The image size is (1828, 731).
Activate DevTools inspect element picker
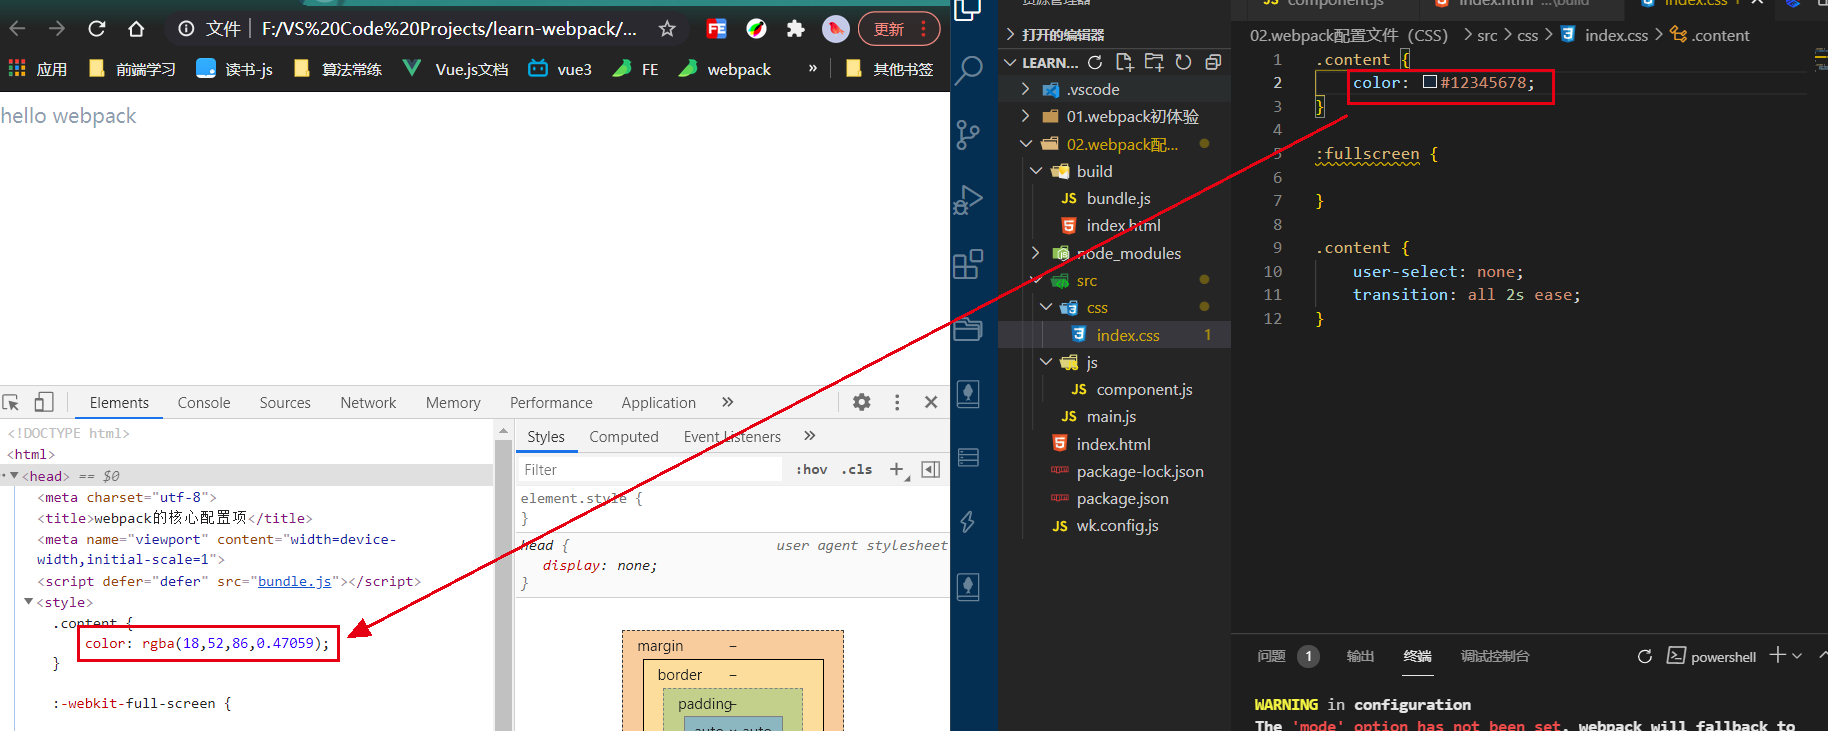coord(12,402)
